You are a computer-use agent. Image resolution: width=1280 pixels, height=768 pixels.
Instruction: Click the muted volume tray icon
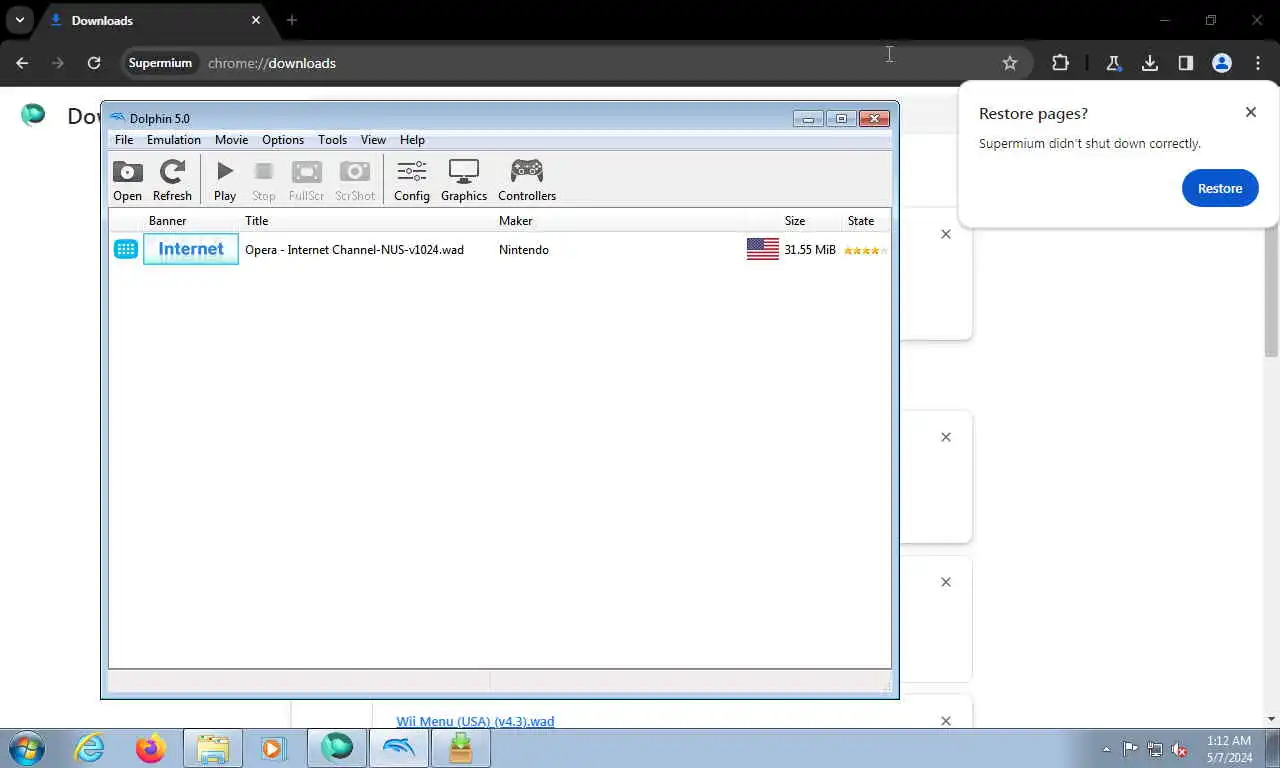pos(1180,749)
